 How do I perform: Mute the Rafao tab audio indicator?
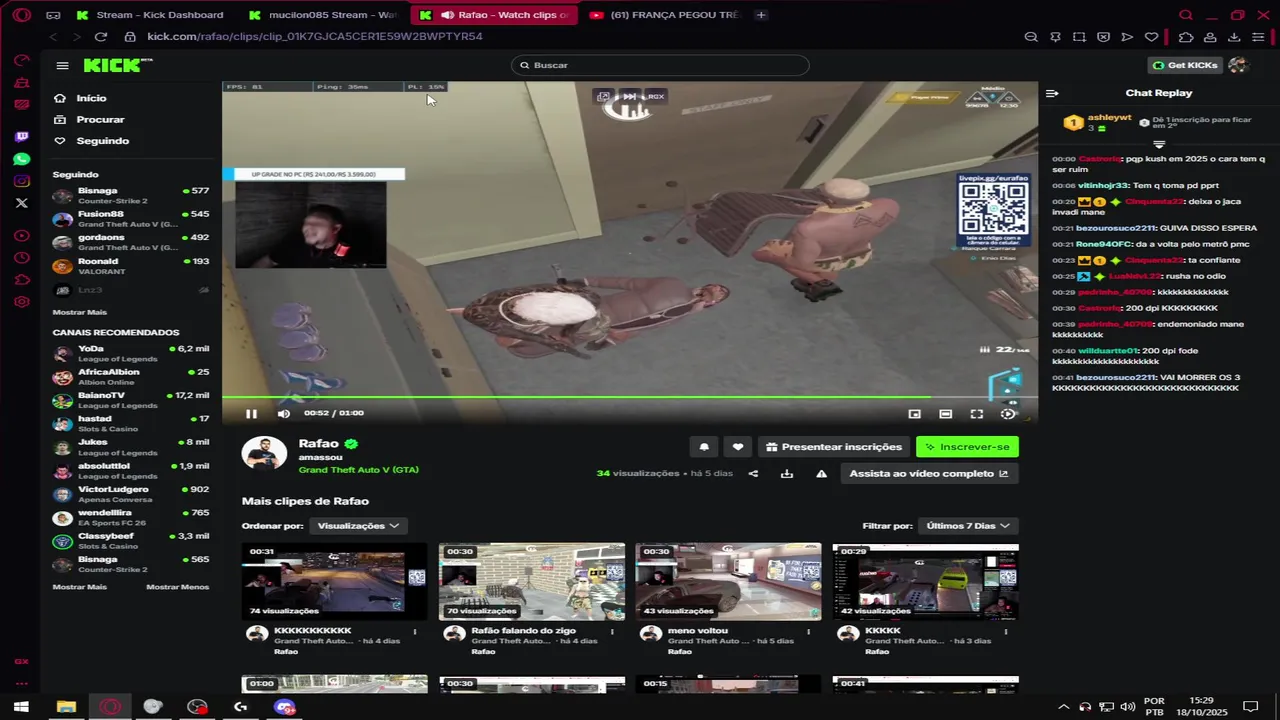pos(447,15)
